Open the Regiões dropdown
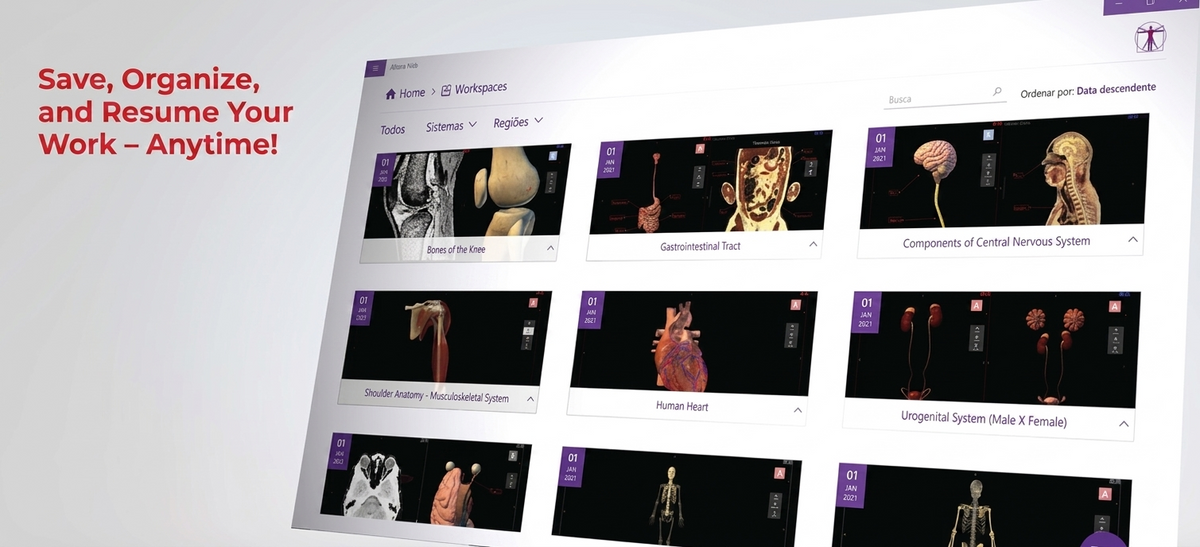Screen dimensions: 1200x547 [518, 123]
